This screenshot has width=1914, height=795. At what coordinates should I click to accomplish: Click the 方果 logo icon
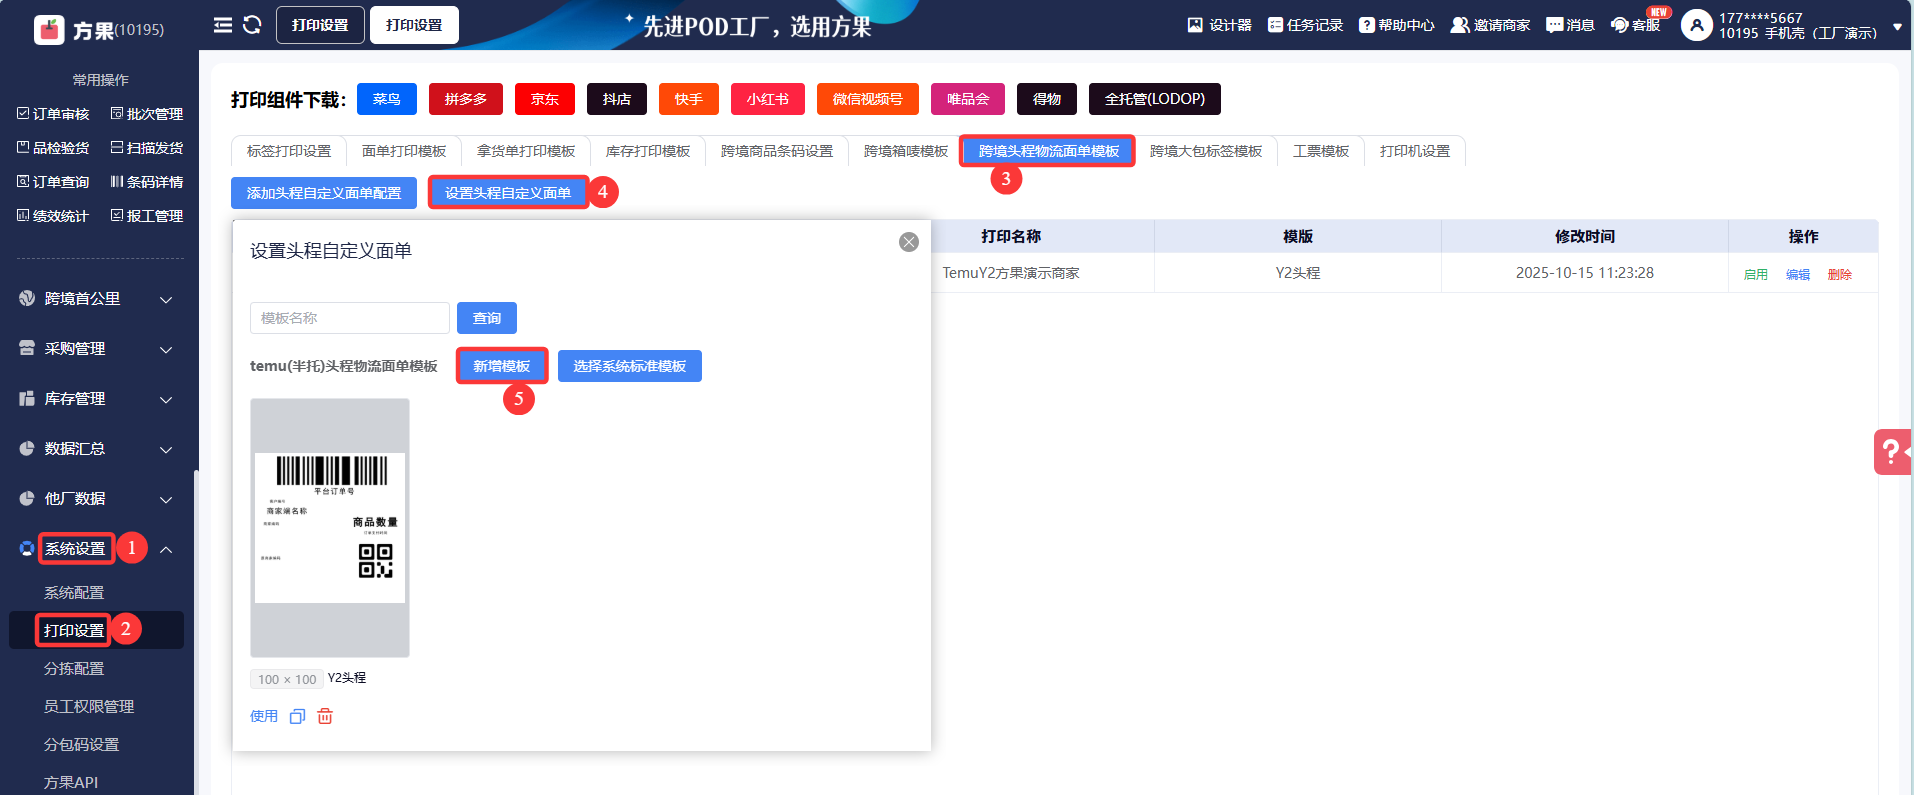(49, 30)
